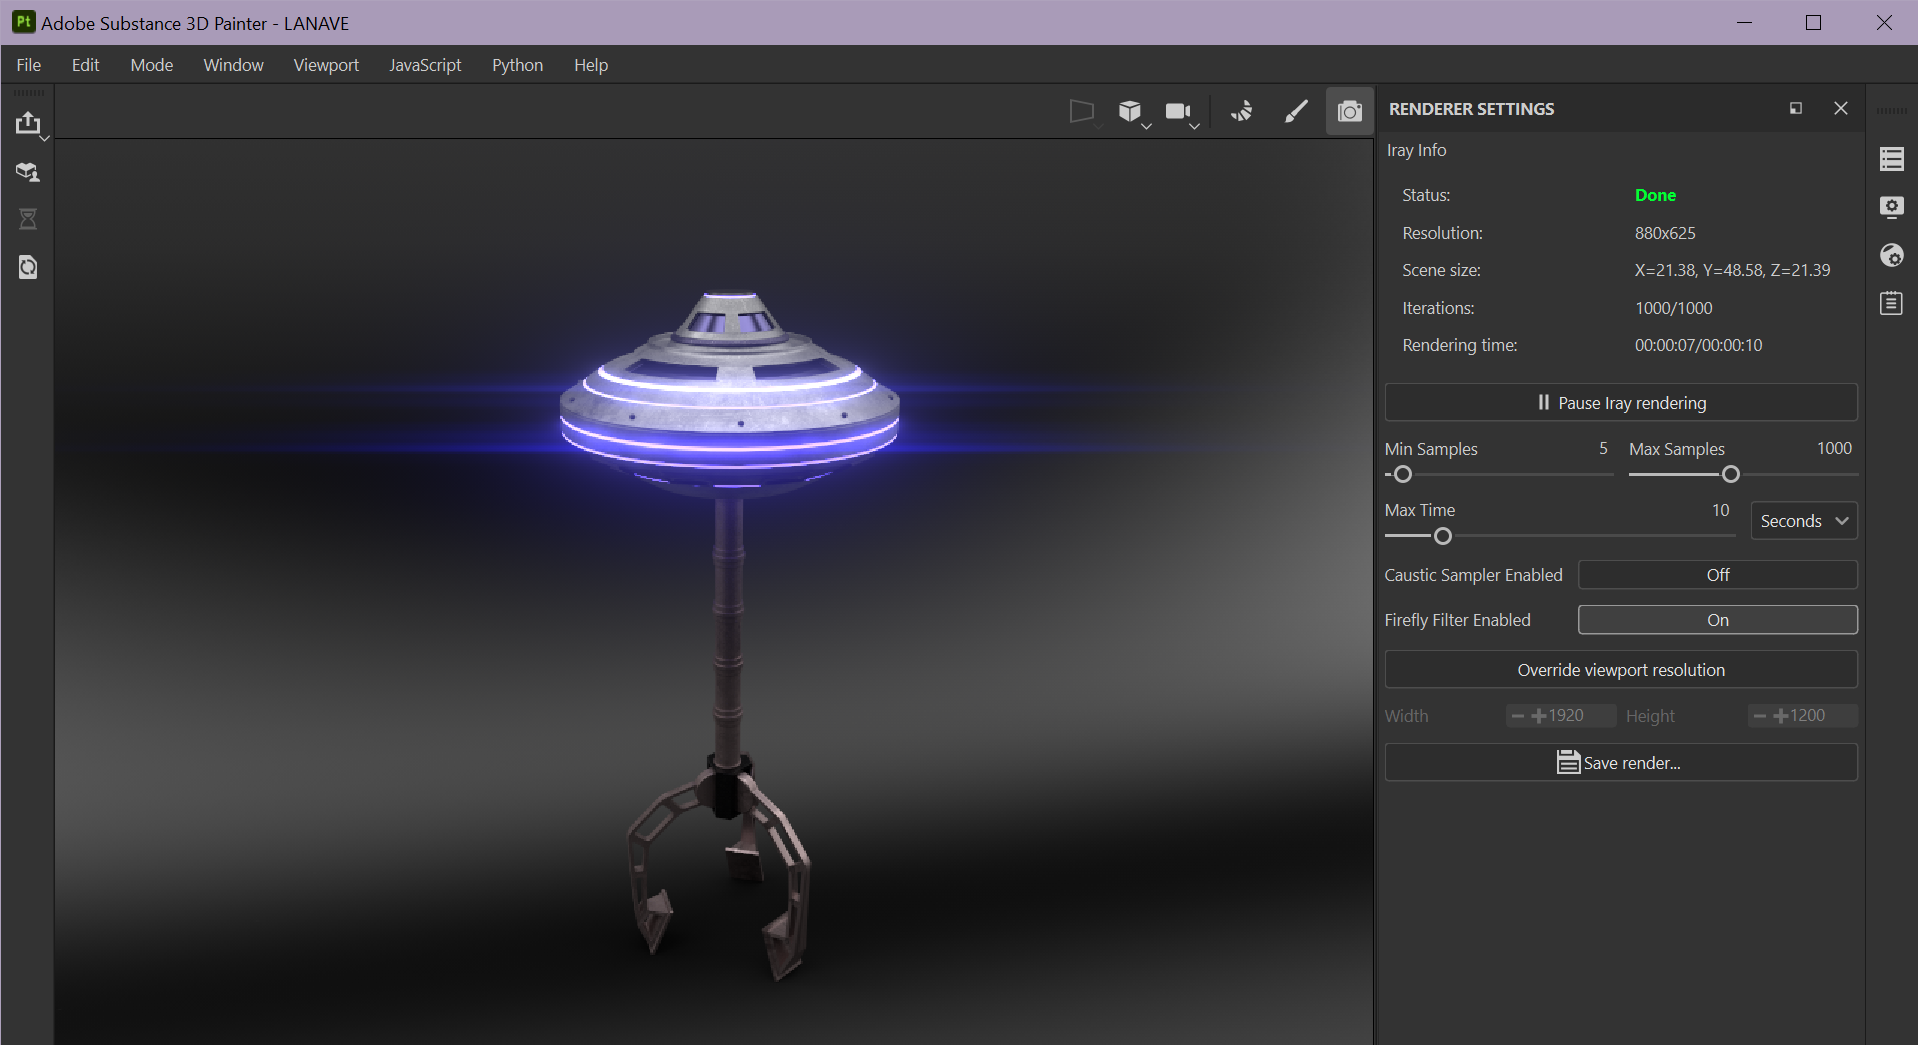
Task: Click the Resource Updater icon in left sidebar
Action: point(28,267)
